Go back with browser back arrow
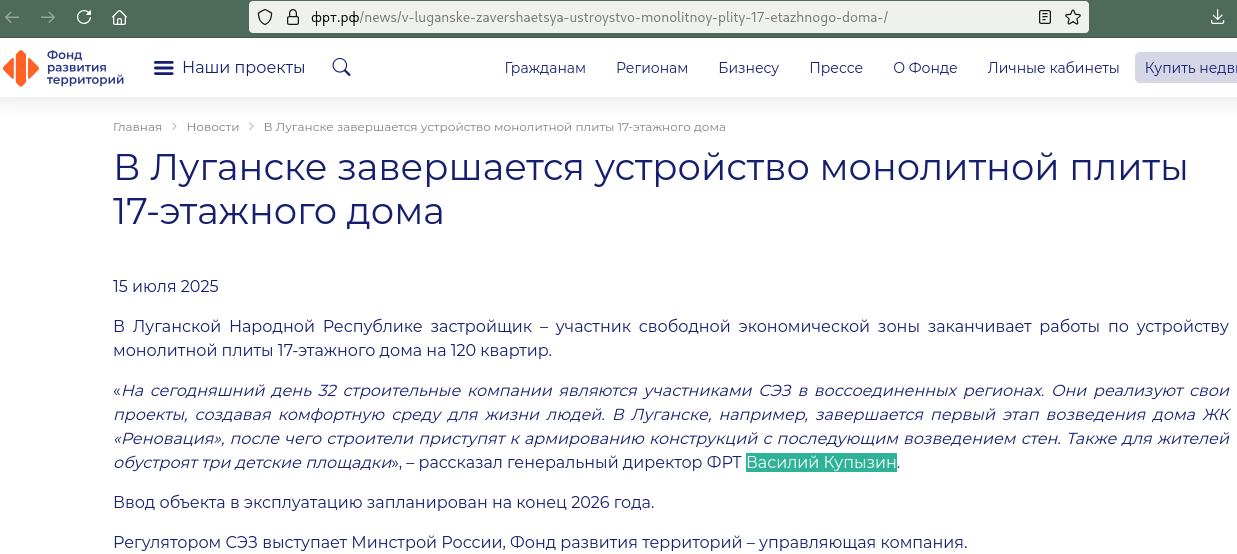Viewport: 1237px width, 554px height. coord(13,17)
